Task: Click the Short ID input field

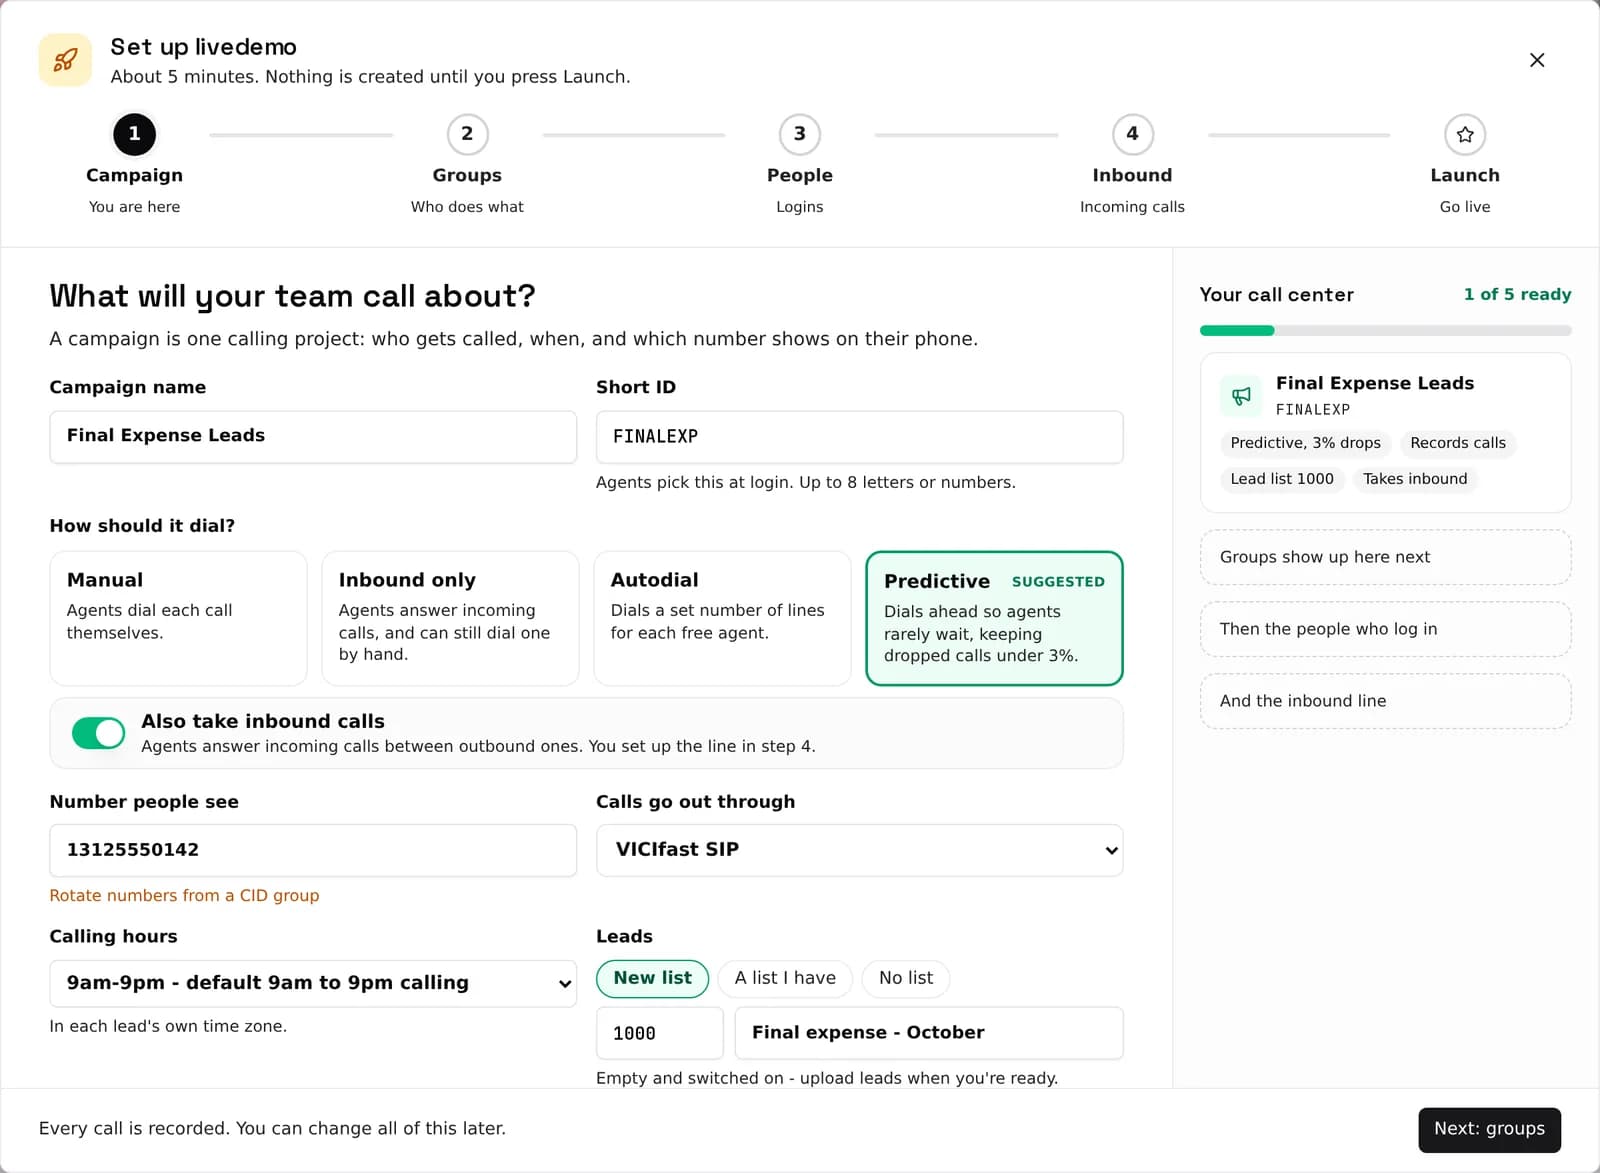Action: 859,437
